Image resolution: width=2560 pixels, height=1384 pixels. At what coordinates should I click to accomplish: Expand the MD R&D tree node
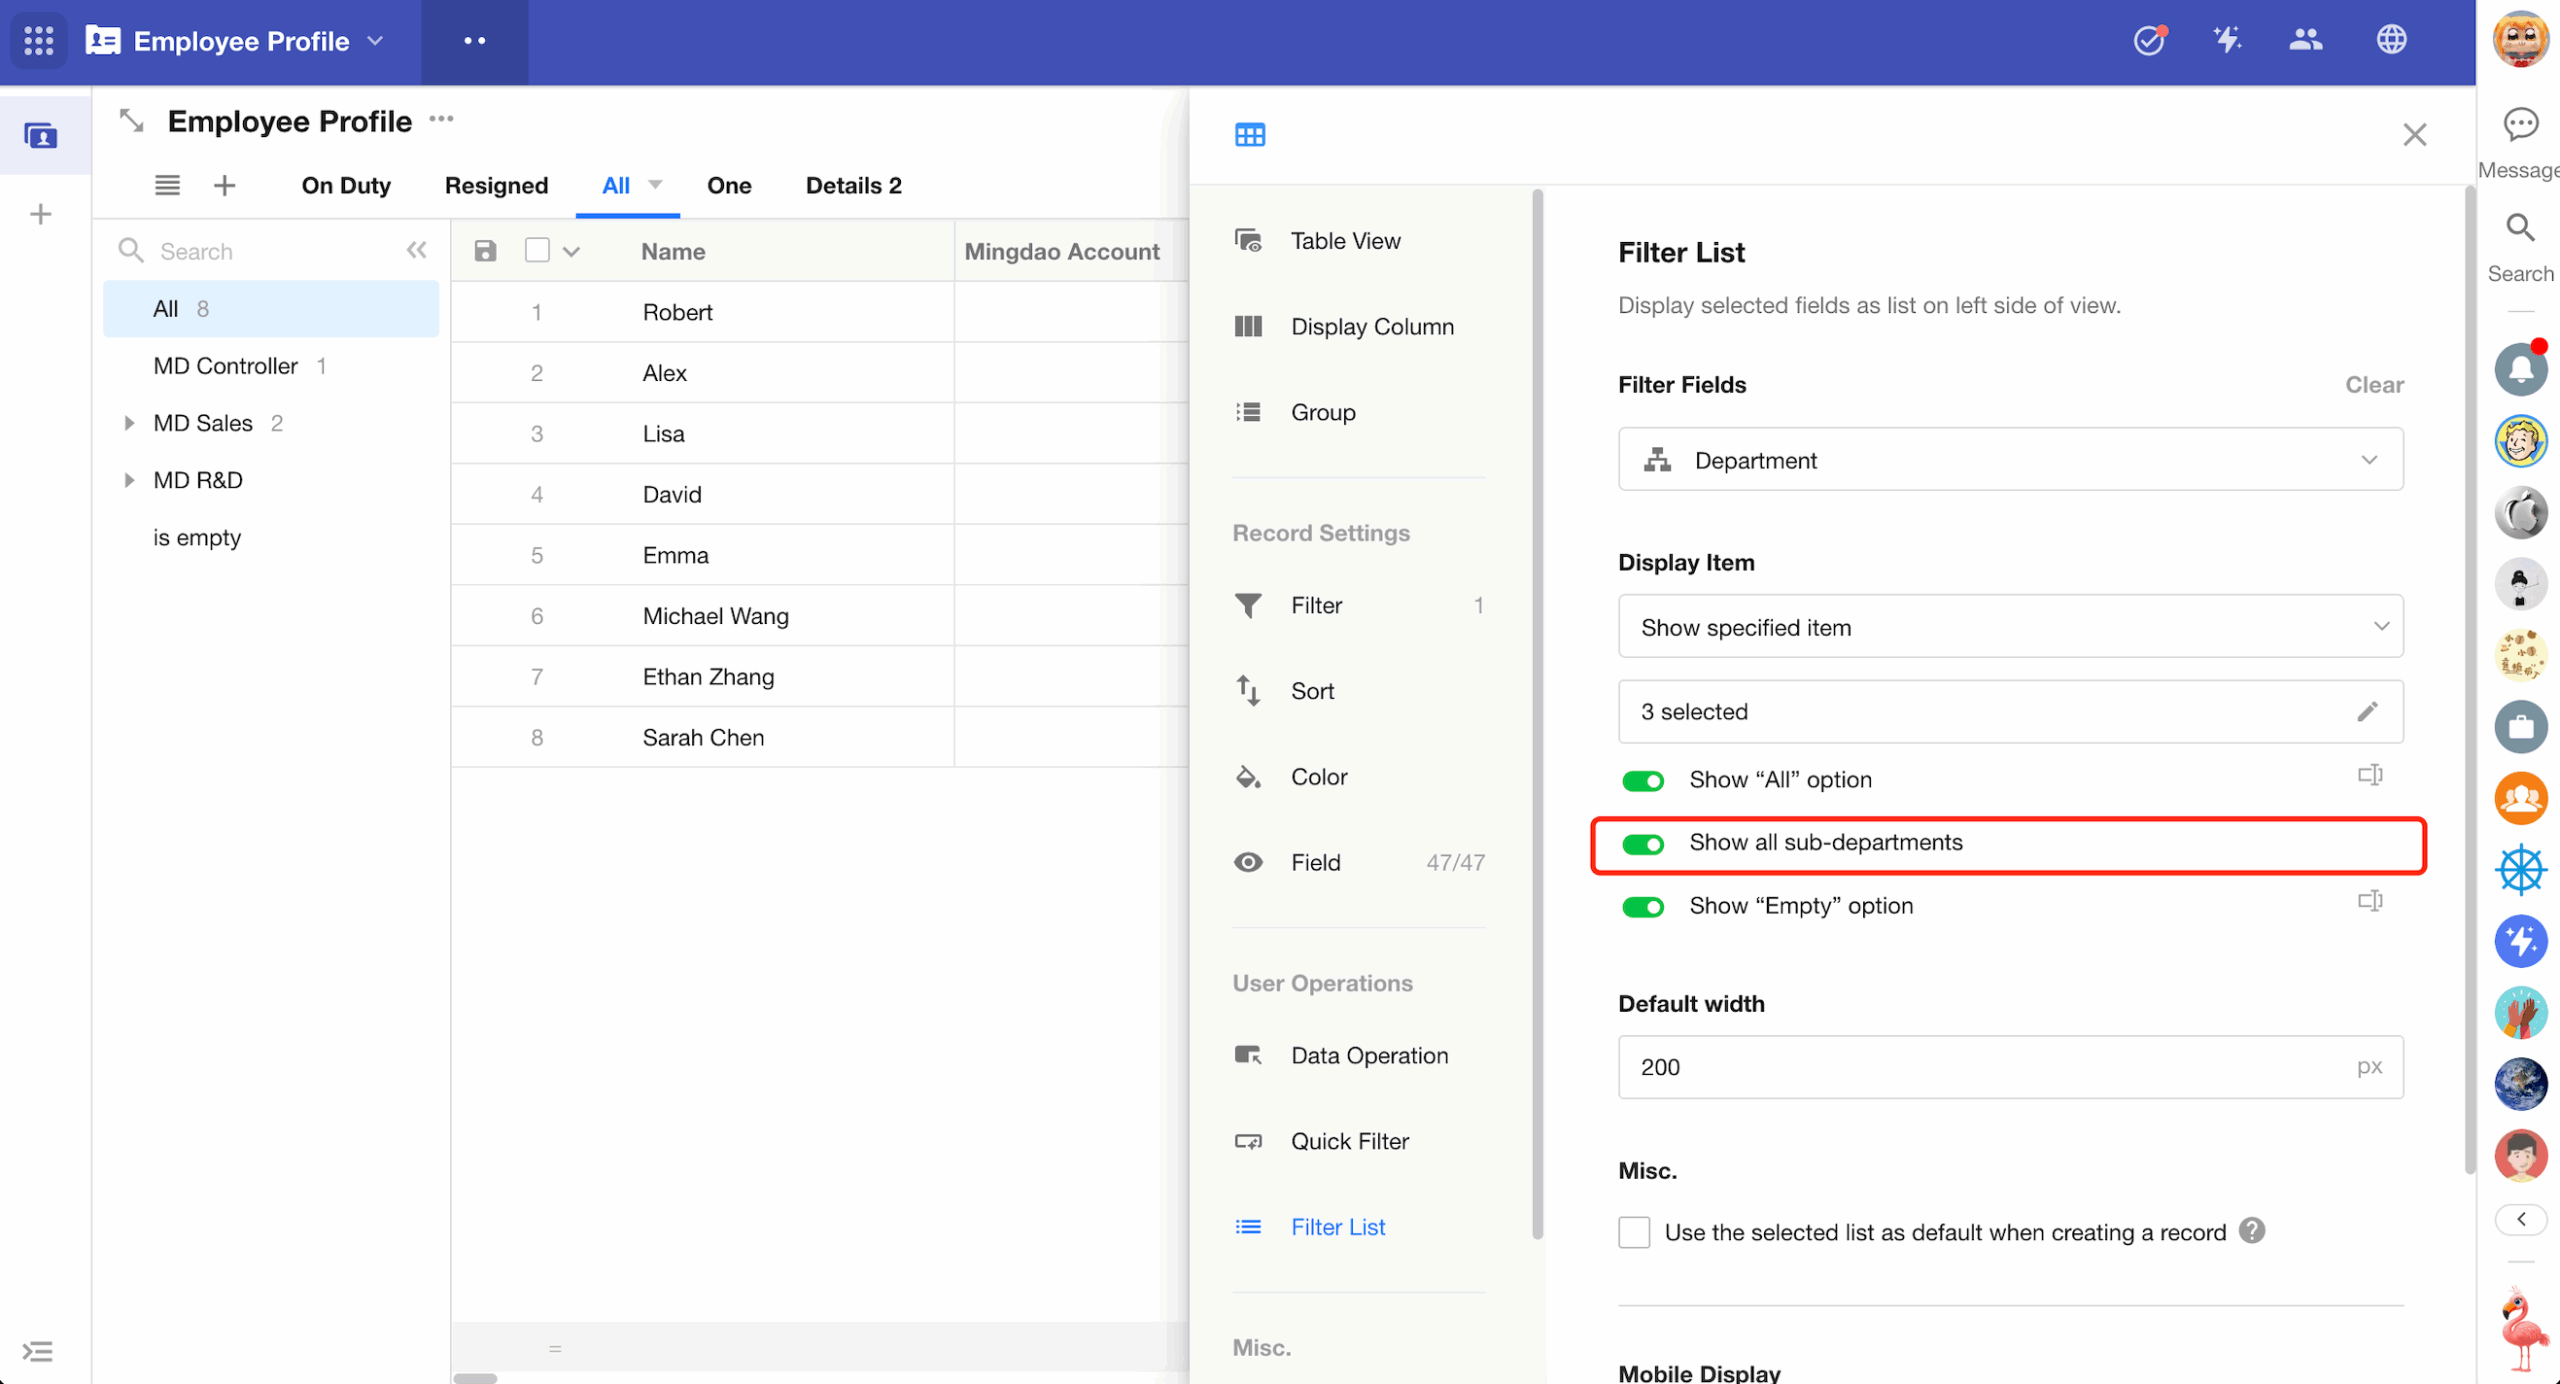pos(128,480)
